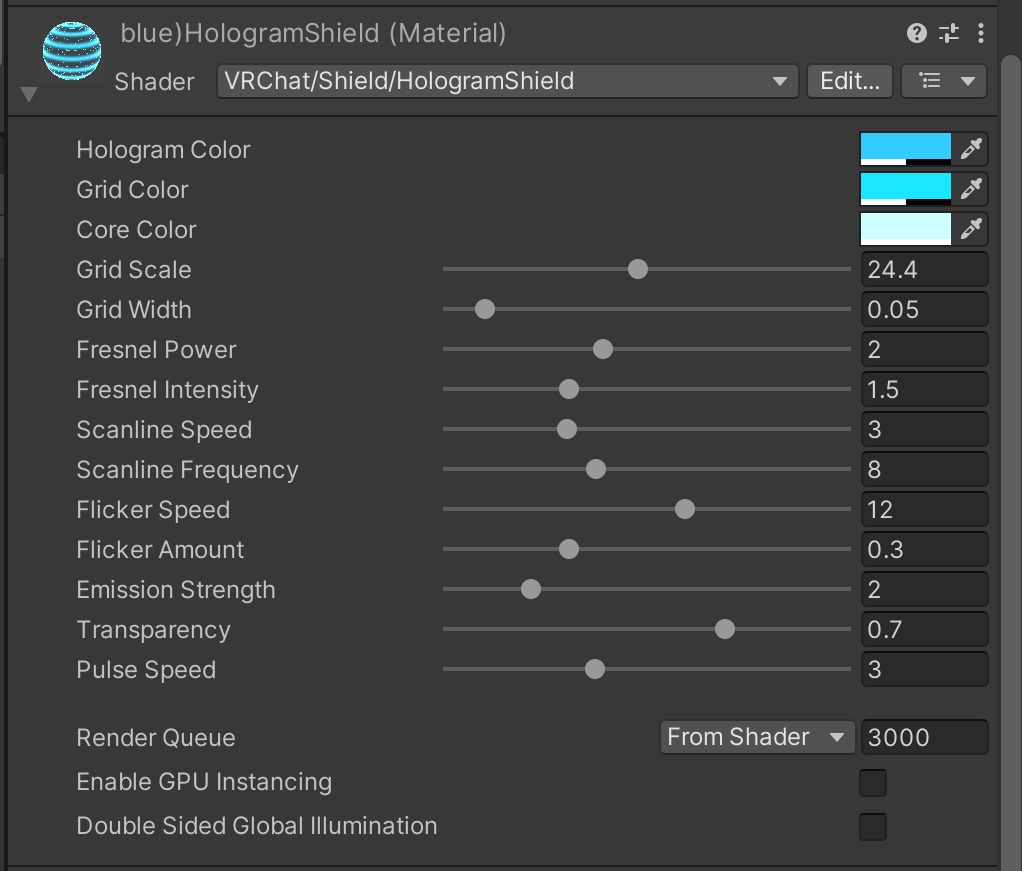The image size is (1022, 871).
Task: Click the Scanline Speed slider handle
Action: click(x=566, y=429)
